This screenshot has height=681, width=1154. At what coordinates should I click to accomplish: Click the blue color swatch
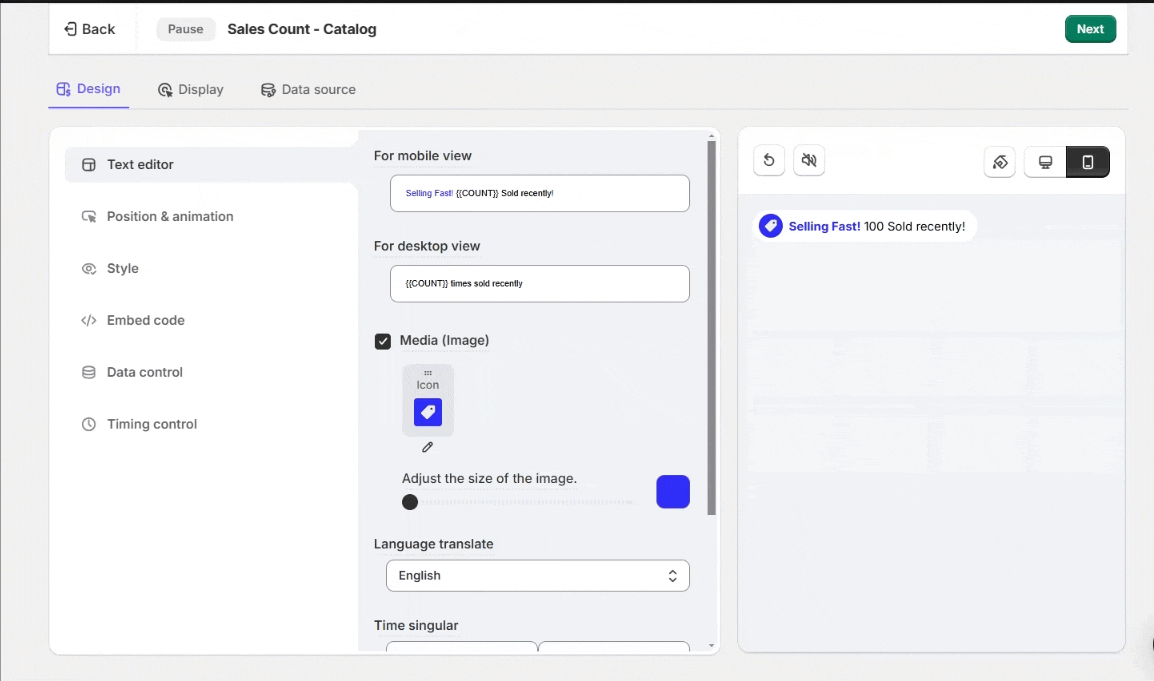(673, 492)
